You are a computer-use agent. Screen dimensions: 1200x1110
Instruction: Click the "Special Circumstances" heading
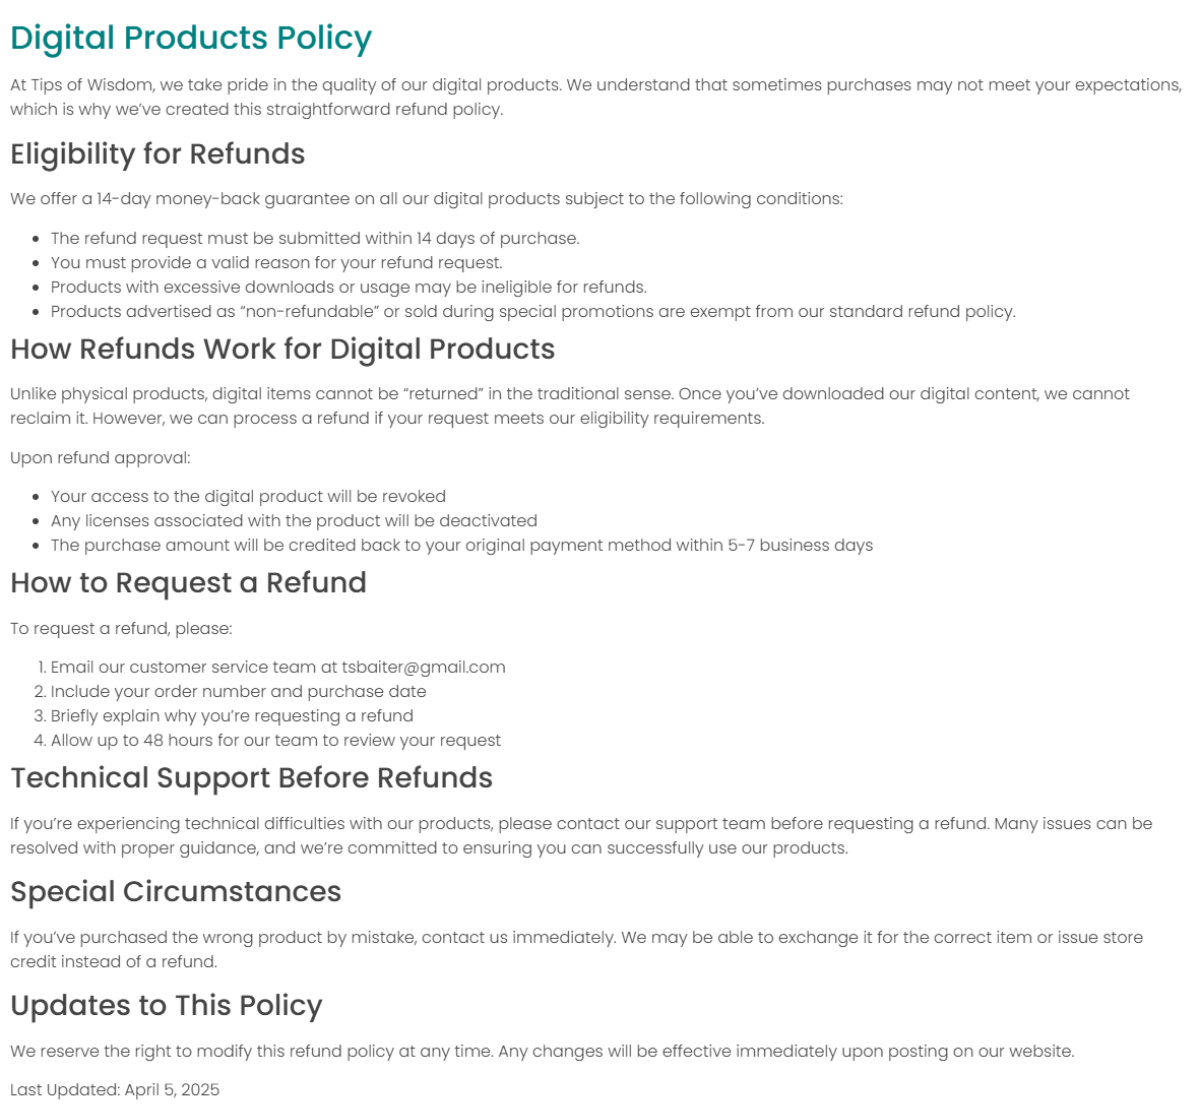[x=176, y=892]
